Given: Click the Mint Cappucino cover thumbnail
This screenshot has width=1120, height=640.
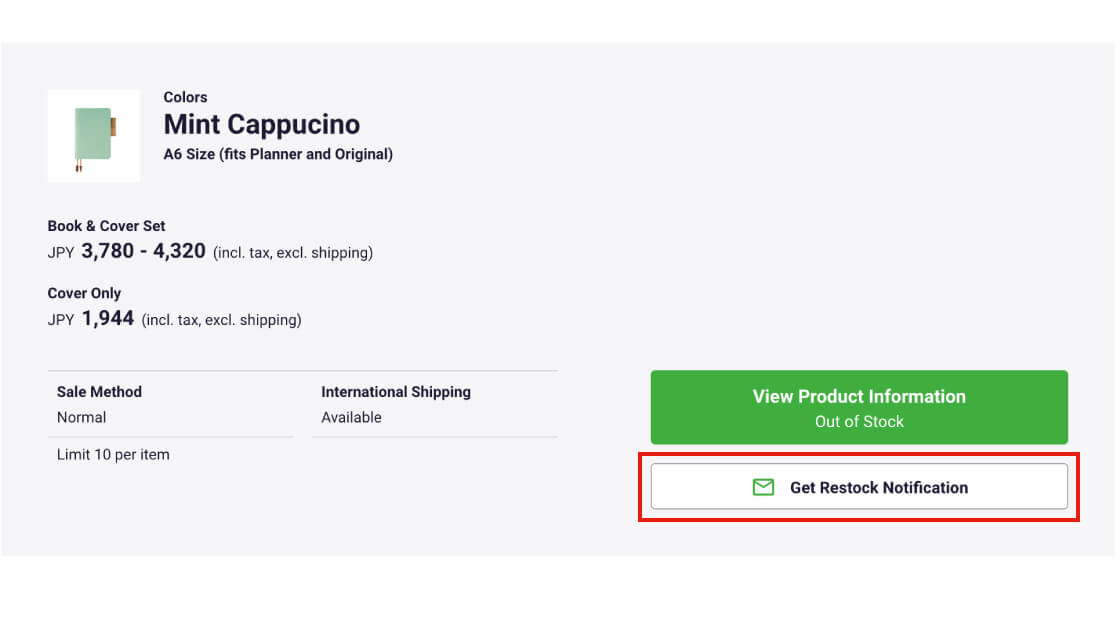Looking at the screenshot, I should (93, 136).
